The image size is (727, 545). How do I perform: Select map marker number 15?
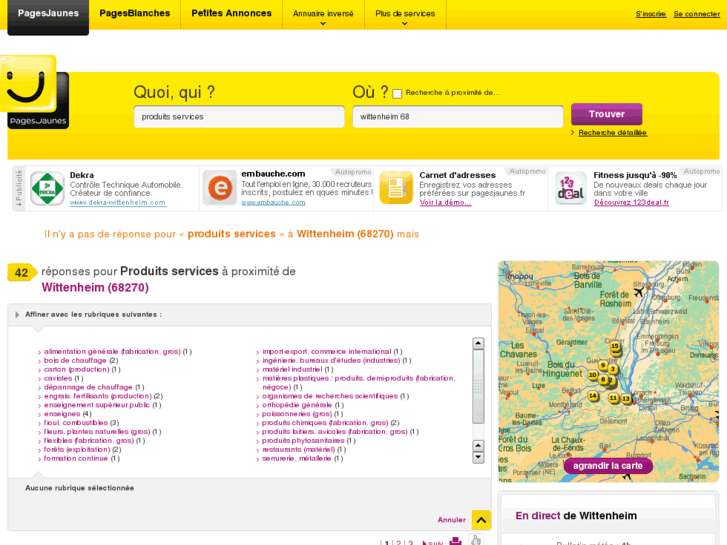[x=615, y=346]
